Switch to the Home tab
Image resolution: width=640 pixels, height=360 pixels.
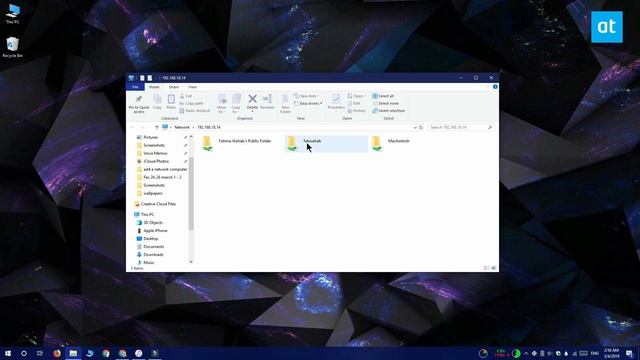click(x=154, y=87)
